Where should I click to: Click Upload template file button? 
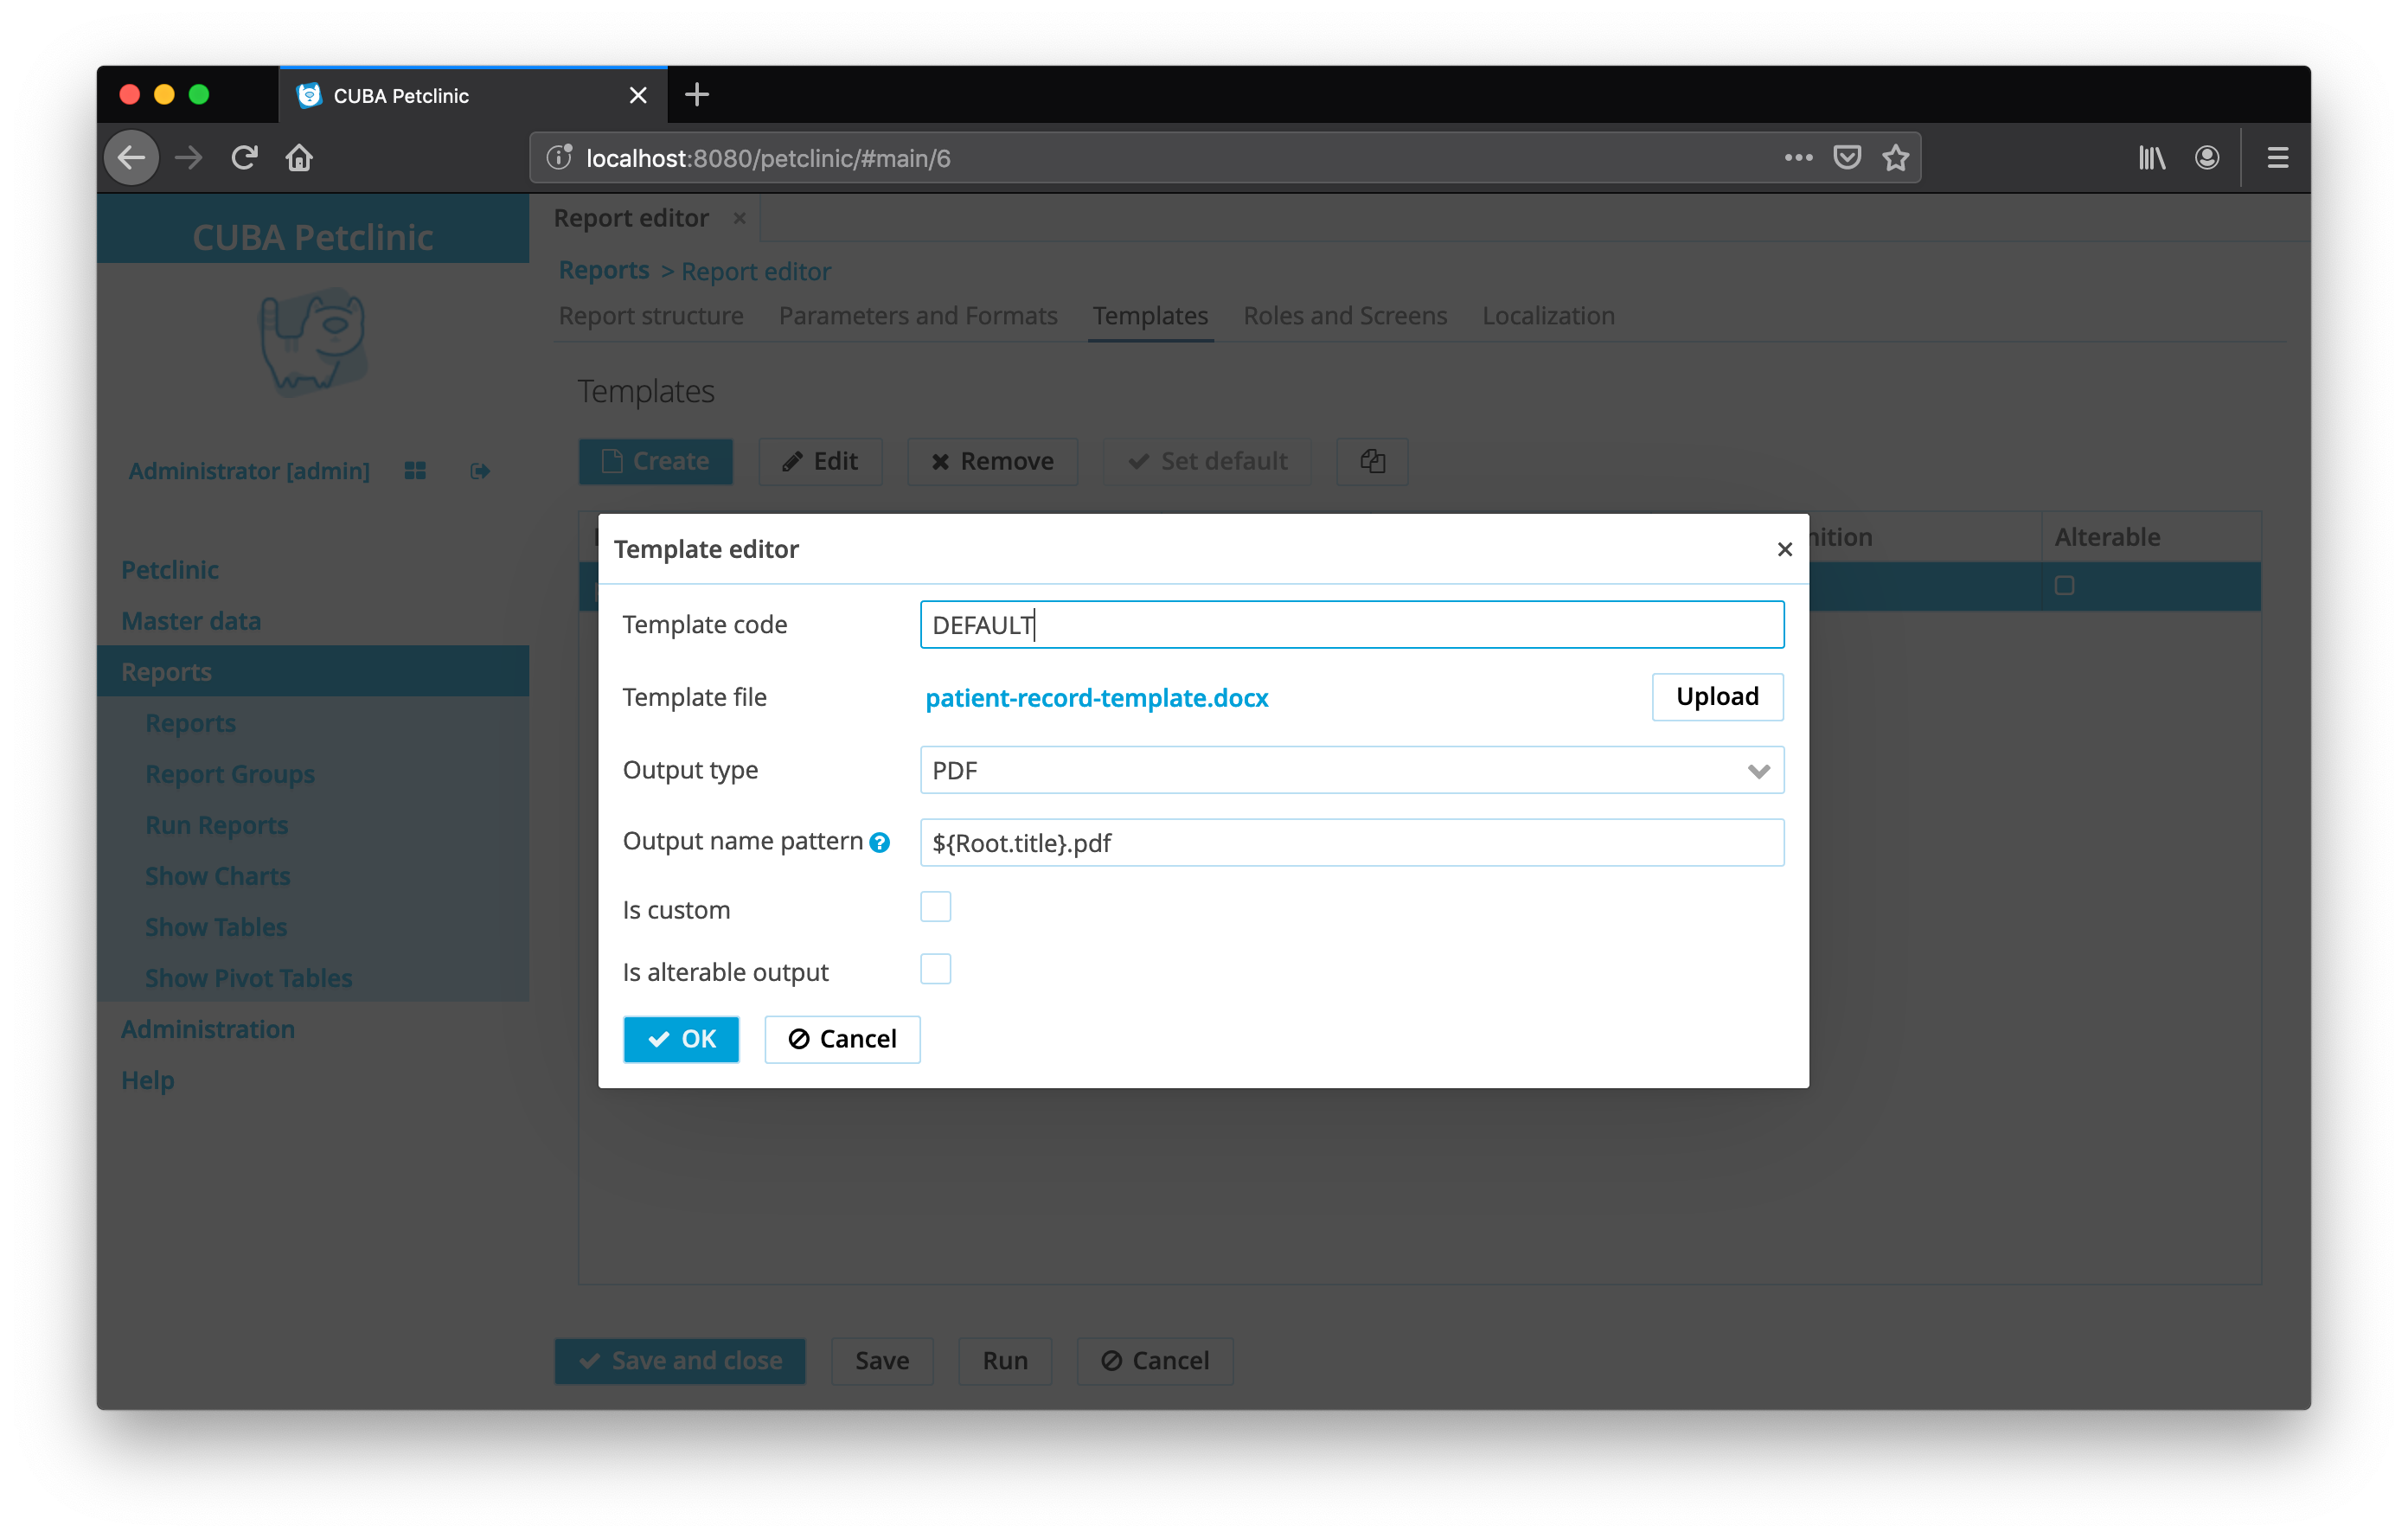click(1716, 696)
